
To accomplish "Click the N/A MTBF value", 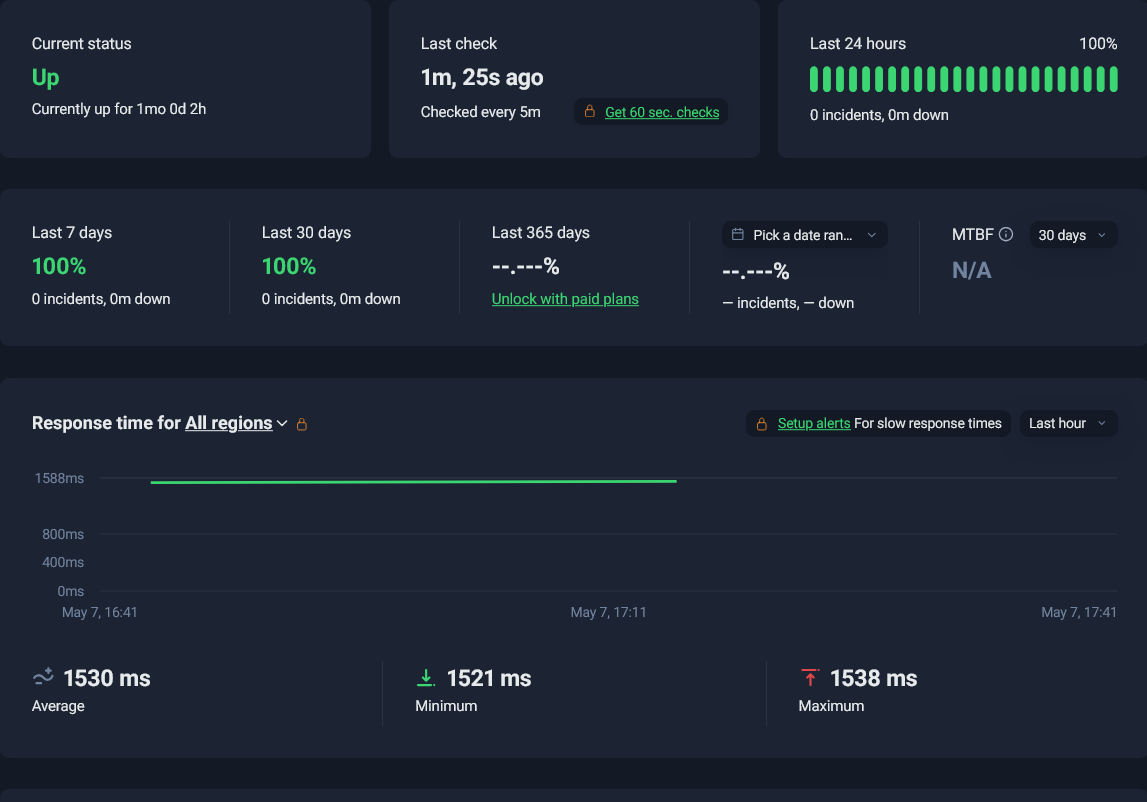I will click(971, 270).
